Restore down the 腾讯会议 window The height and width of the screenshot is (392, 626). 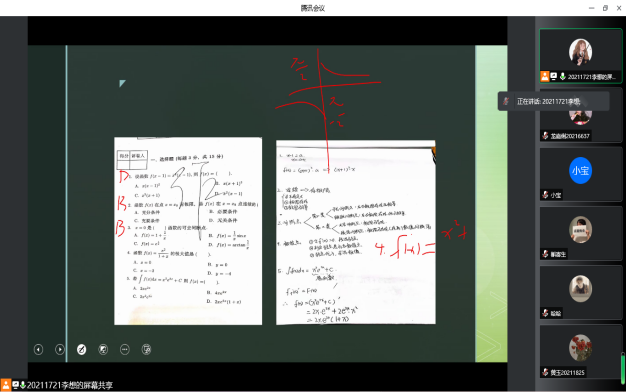[605, 8]
